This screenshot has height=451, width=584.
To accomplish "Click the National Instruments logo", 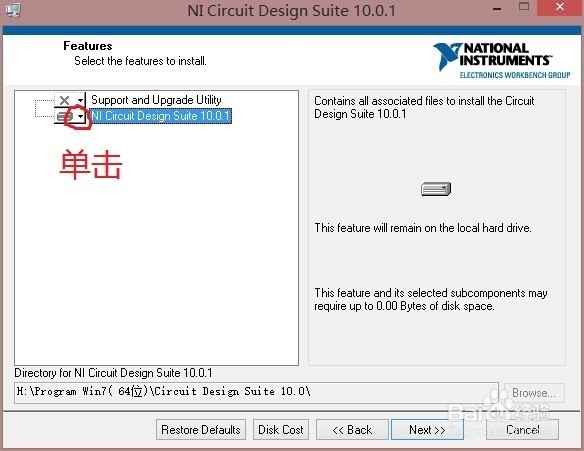I will point(501,60).
